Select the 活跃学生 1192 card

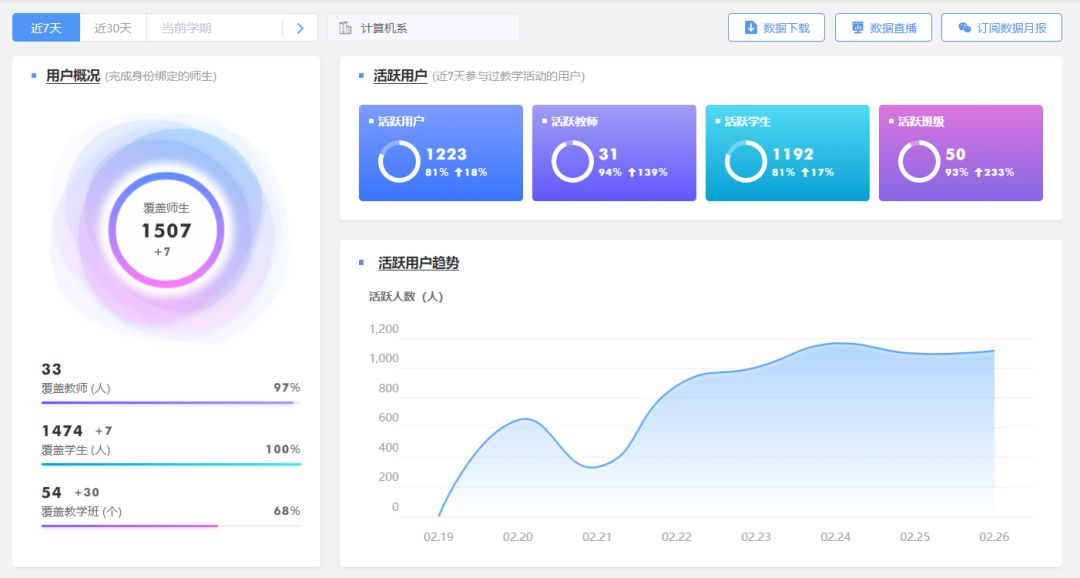[x=787, y=153]
